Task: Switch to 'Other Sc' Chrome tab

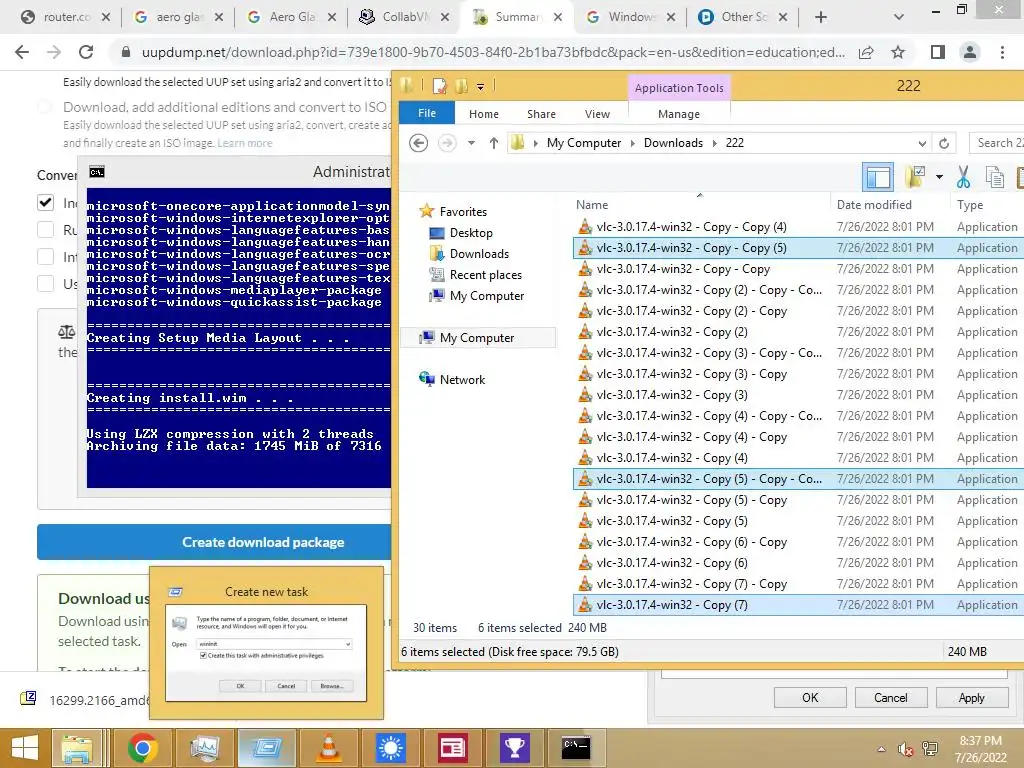Action: 744,17
